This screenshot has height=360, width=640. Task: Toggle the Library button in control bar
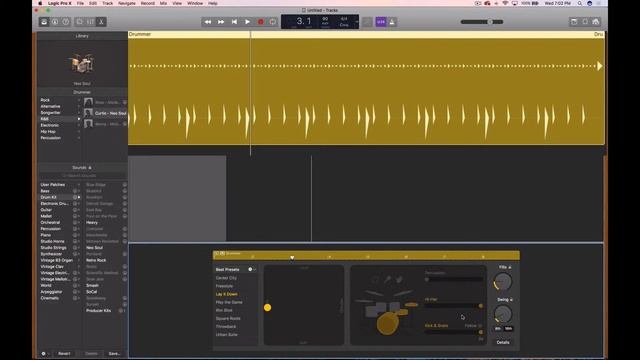point(44,22)
